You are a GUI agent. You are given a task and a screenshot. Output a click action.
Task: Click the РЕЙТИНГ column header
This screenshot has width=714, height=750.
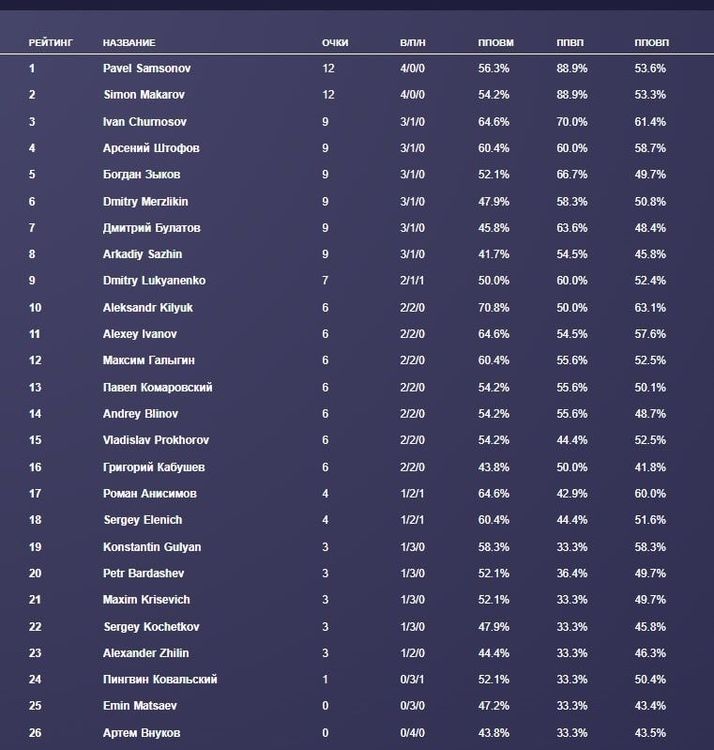(49, 43)
